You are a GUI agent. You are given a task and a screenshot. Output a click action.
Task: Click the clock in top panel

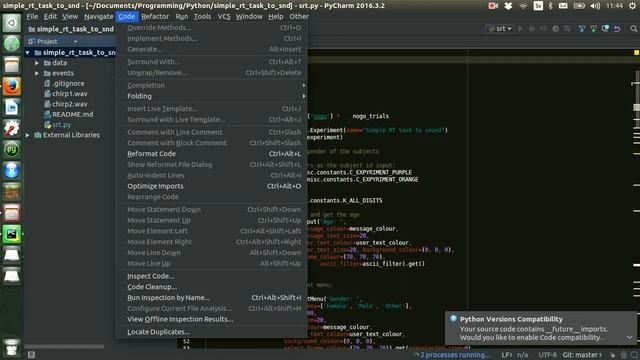point(614,6)
